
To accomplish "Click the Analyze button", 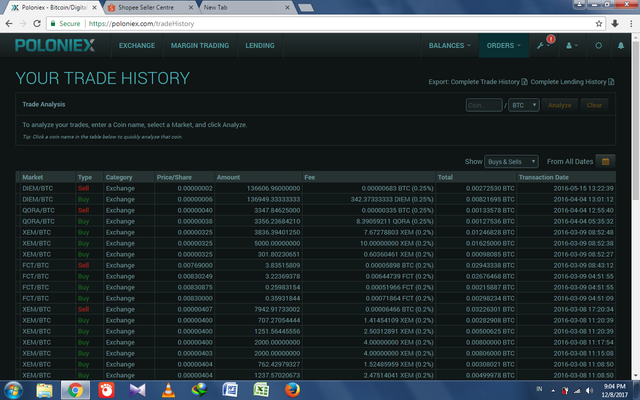I will (560, 105).
